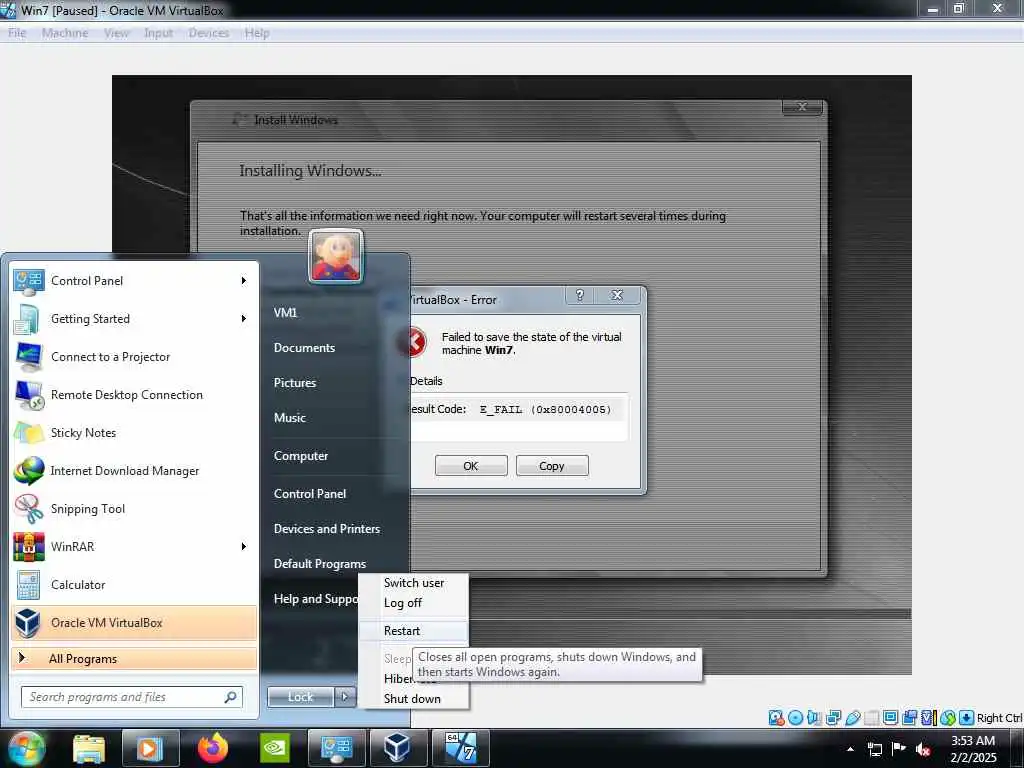The width and height of the screenshot is (1024, 768).
Task: Choose Log off from the power menu
Action: (413, 603)
